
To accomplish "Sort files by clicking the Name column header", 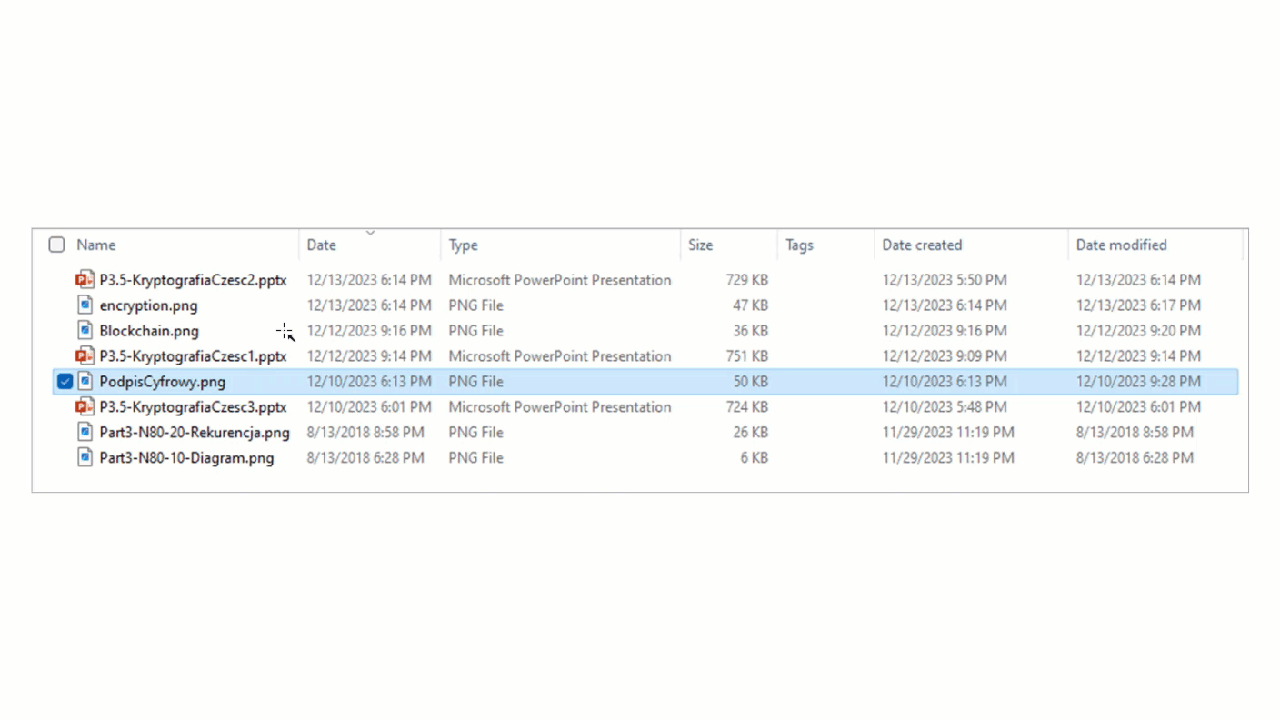I will 96,245.
